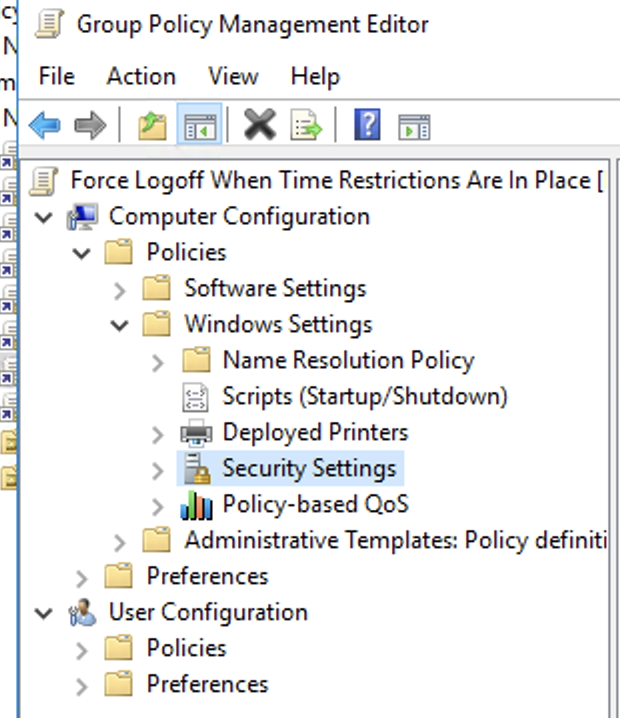Click the Software Settings folder icon
The image size is (620, 718).
(x=157, y=288)
